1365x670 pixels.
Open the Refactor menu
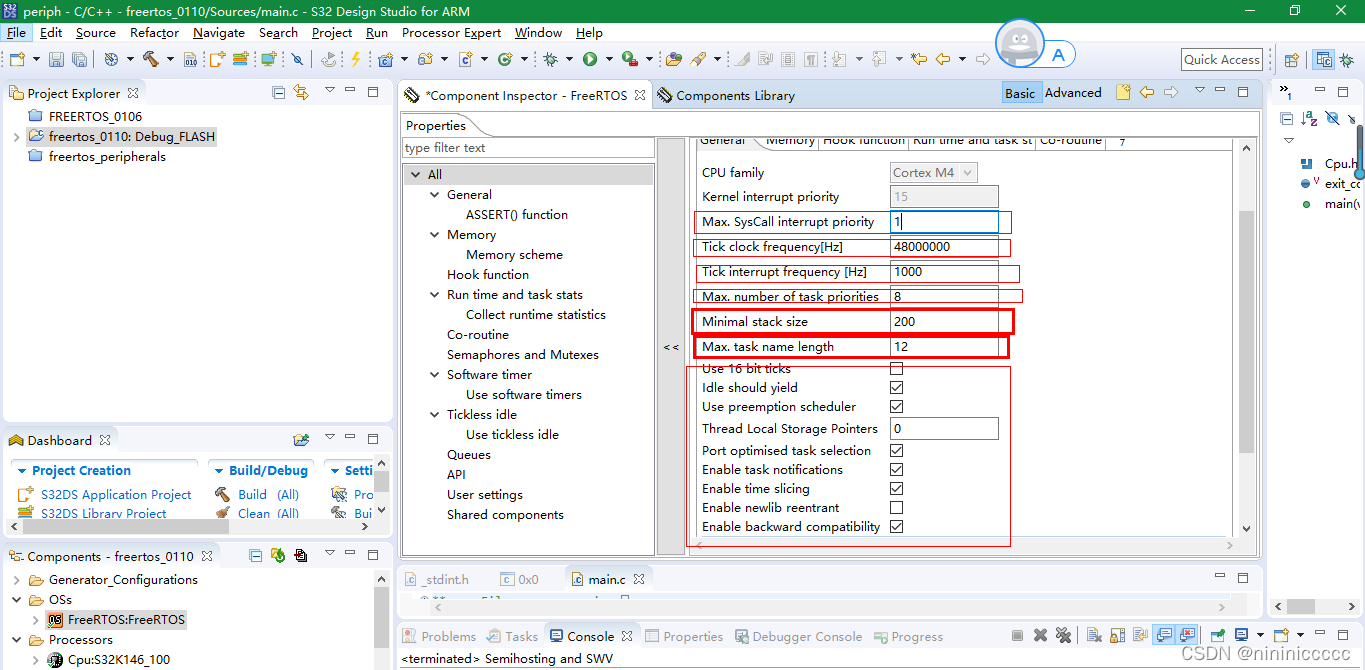click(x=154, y=32)
